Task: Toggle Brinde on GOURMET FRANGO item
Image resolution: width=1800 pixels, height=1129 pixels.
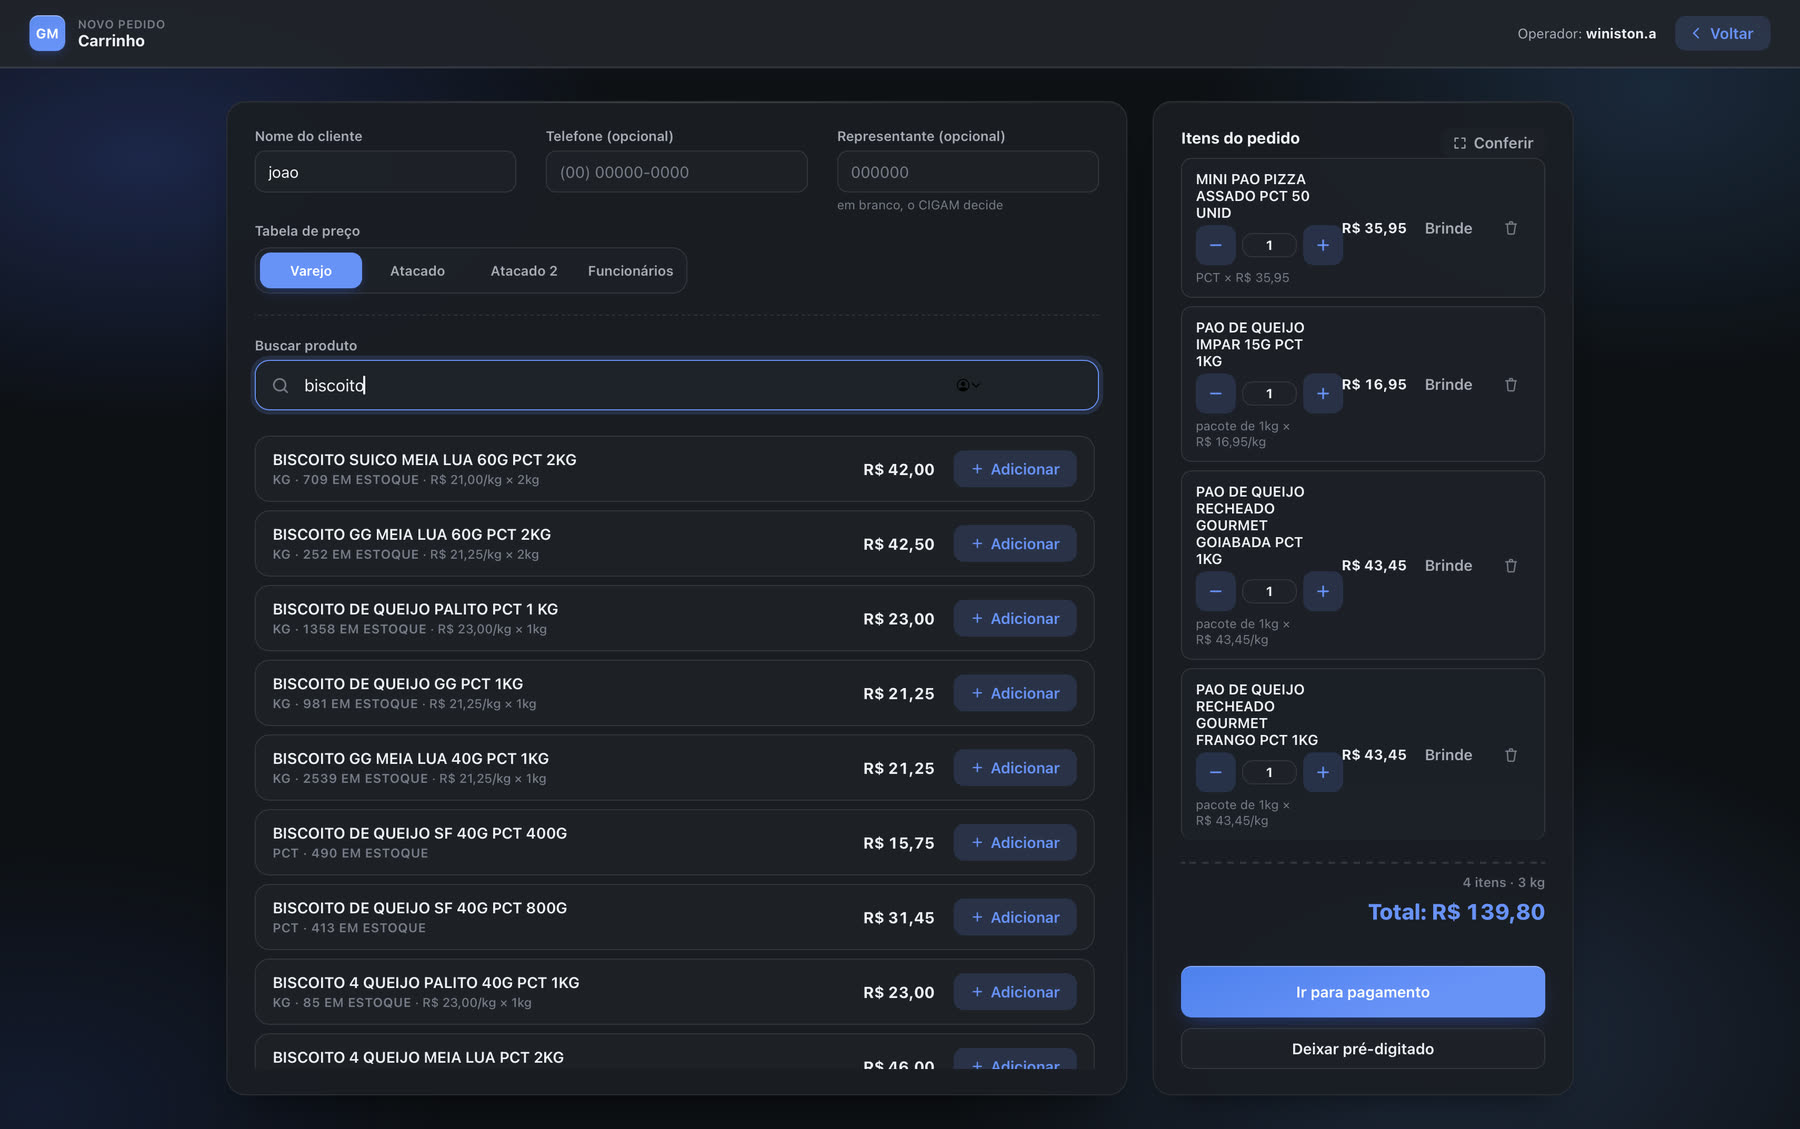Action: [x=1448, y=755]
